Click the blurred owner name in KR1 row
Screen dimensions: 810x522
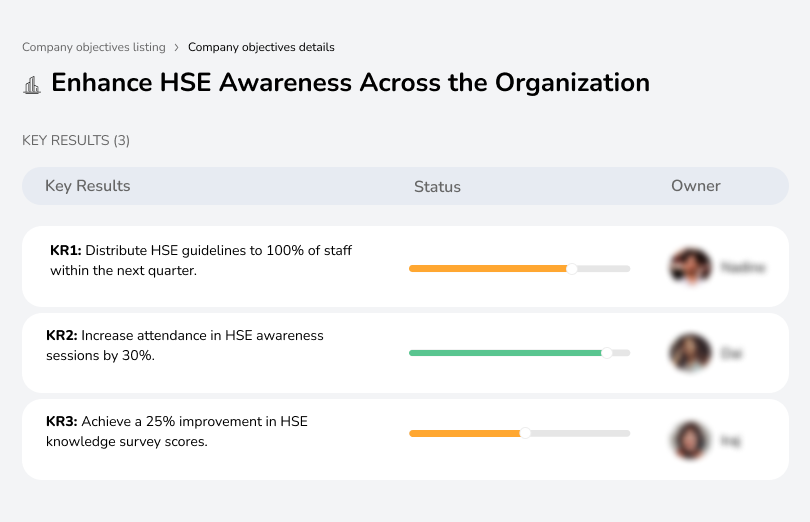pos(743,267)
